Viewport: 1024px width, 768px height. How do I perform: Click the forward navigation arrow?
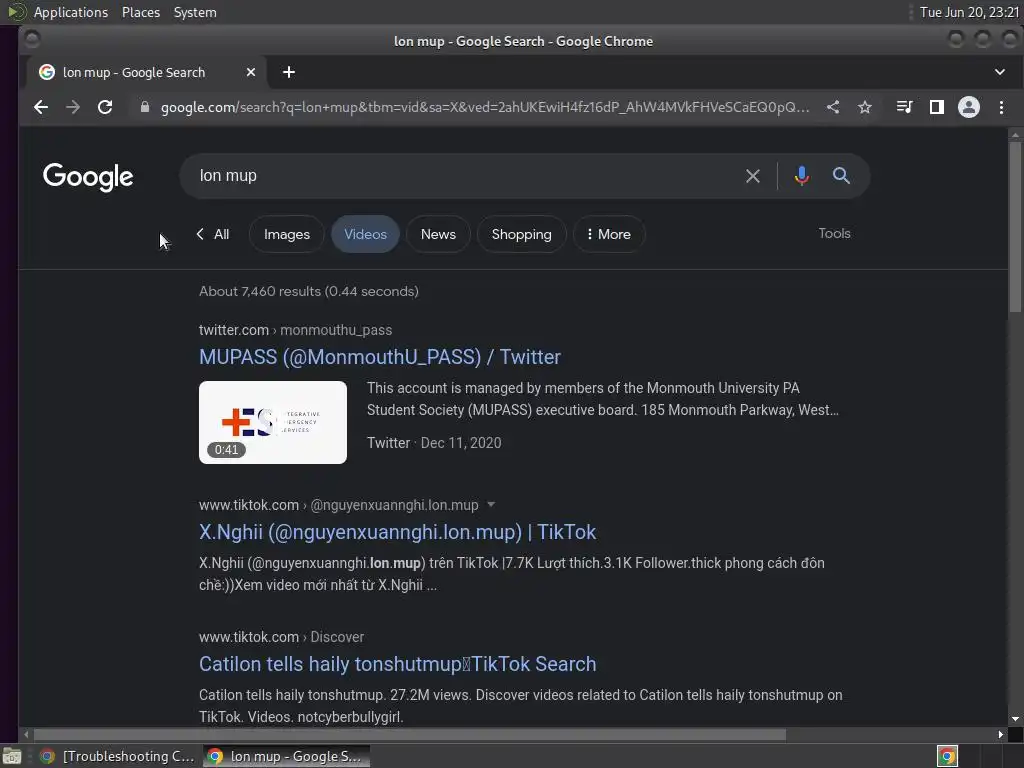click(x=72, y=107)
